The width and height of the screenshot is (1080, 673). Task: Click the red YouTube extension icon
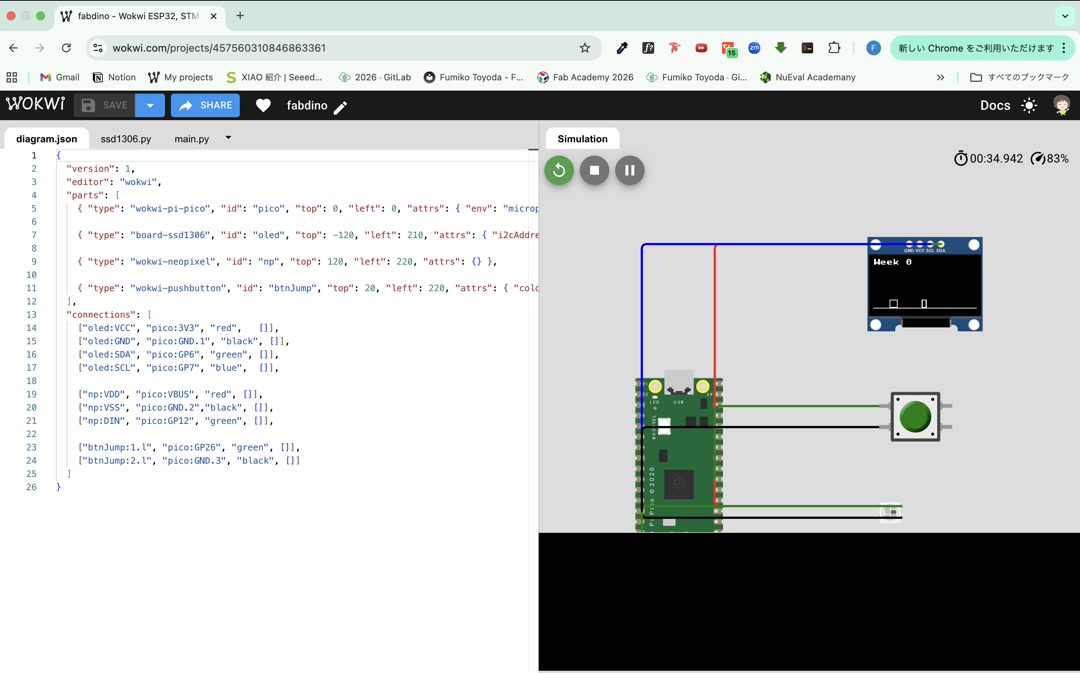(701, 48)
